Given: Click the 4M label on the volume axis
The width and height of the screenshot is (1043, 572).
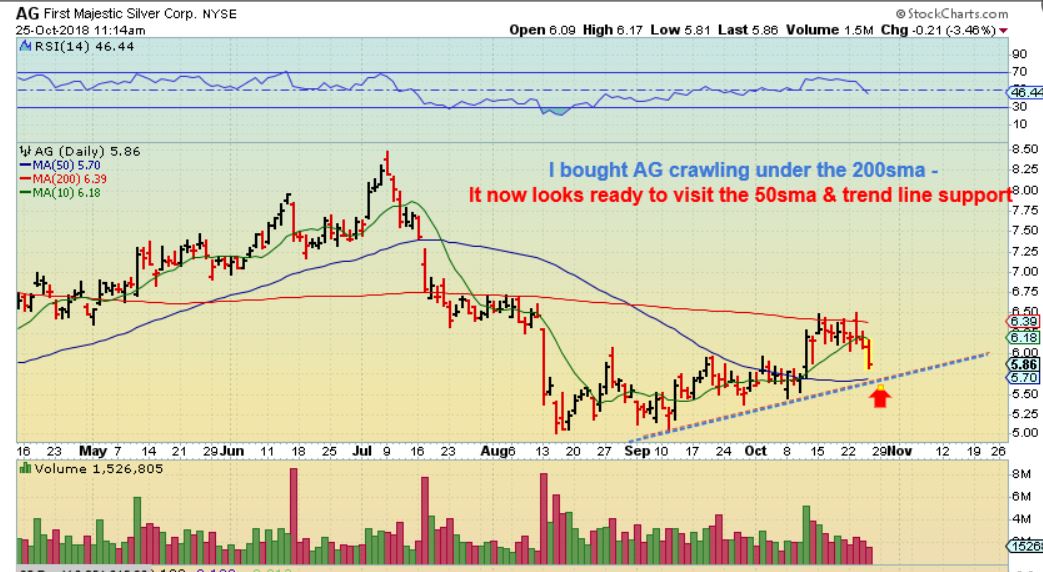Looking at the screenshot, I should (x=1021, y=518).
